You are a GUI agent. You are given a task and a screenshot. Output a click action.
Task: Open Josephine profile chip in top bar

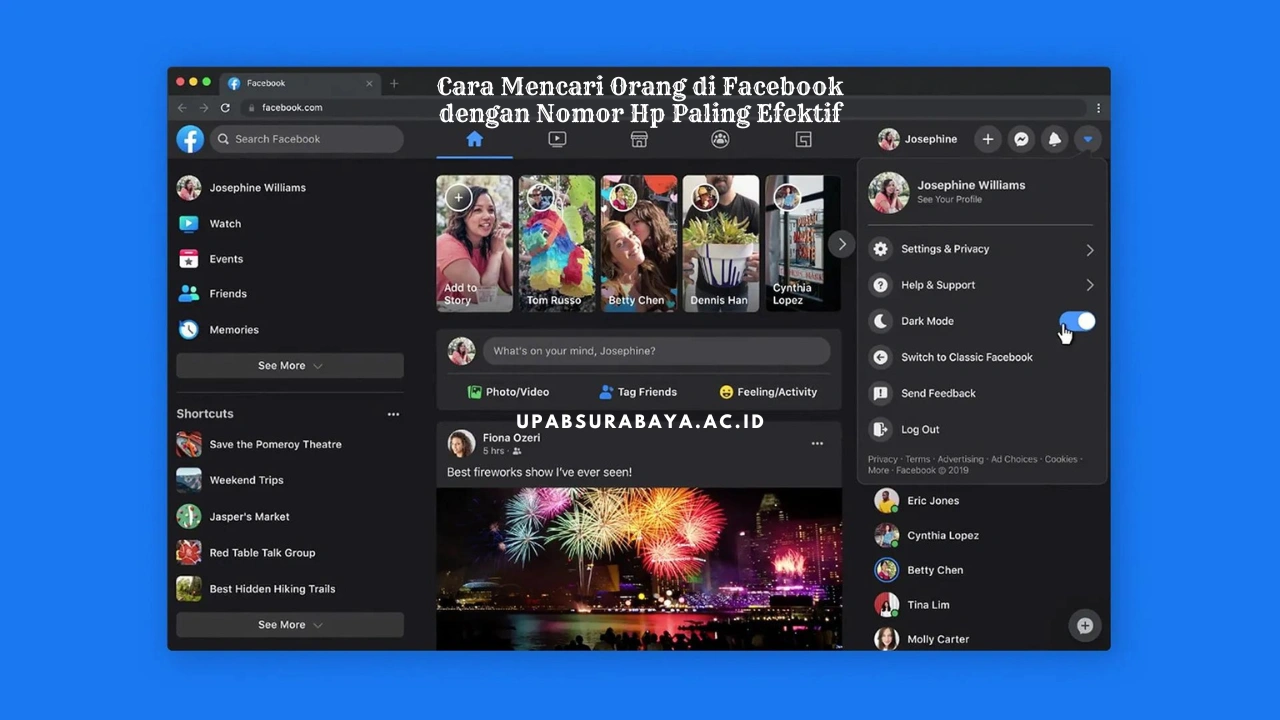click(x=918, y=139)
